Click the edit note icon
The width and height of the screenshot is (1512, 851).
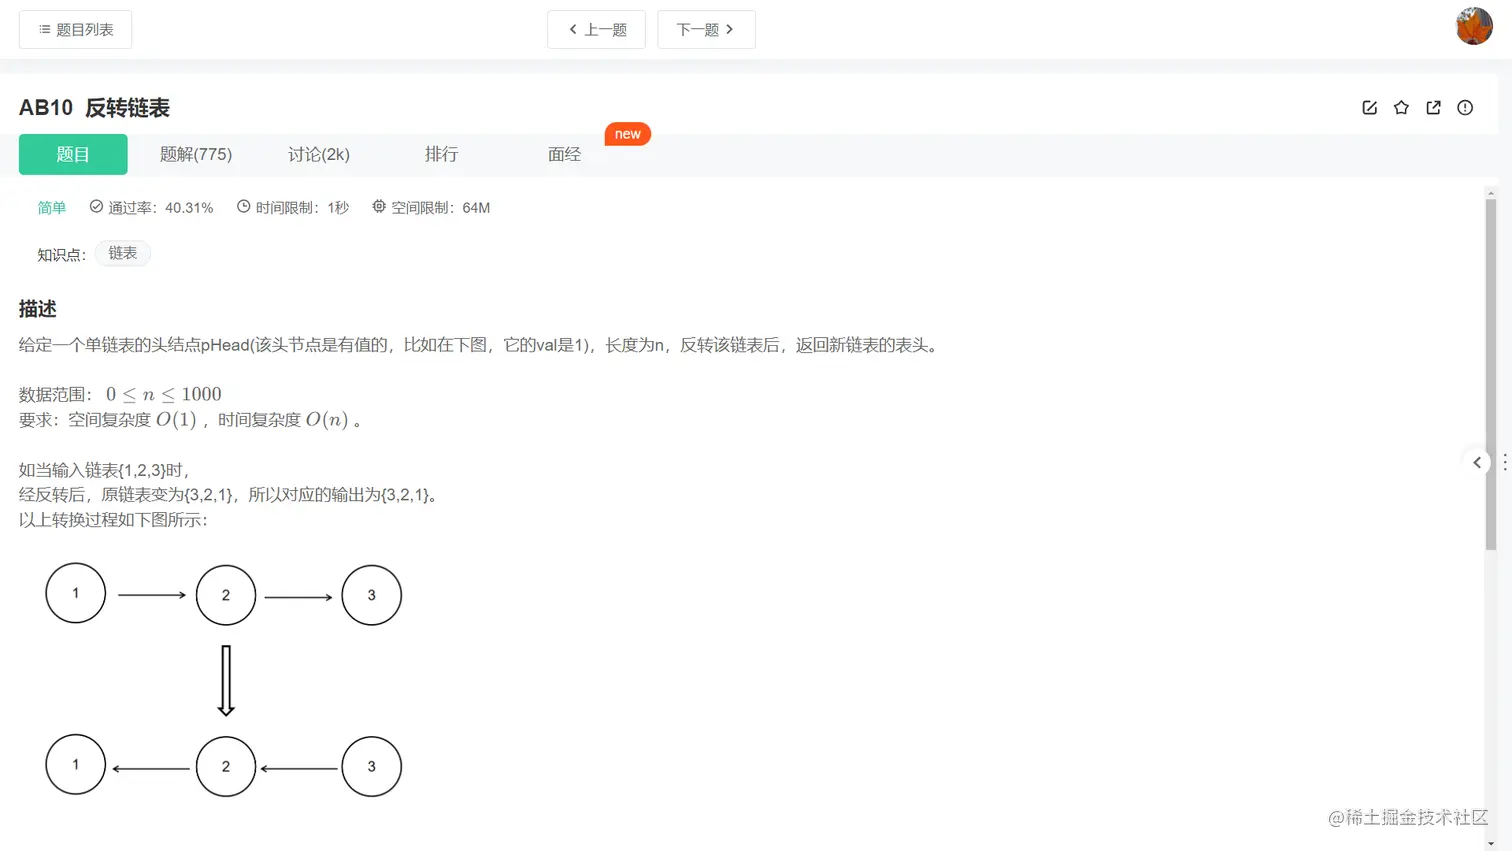click(1370, 108)
